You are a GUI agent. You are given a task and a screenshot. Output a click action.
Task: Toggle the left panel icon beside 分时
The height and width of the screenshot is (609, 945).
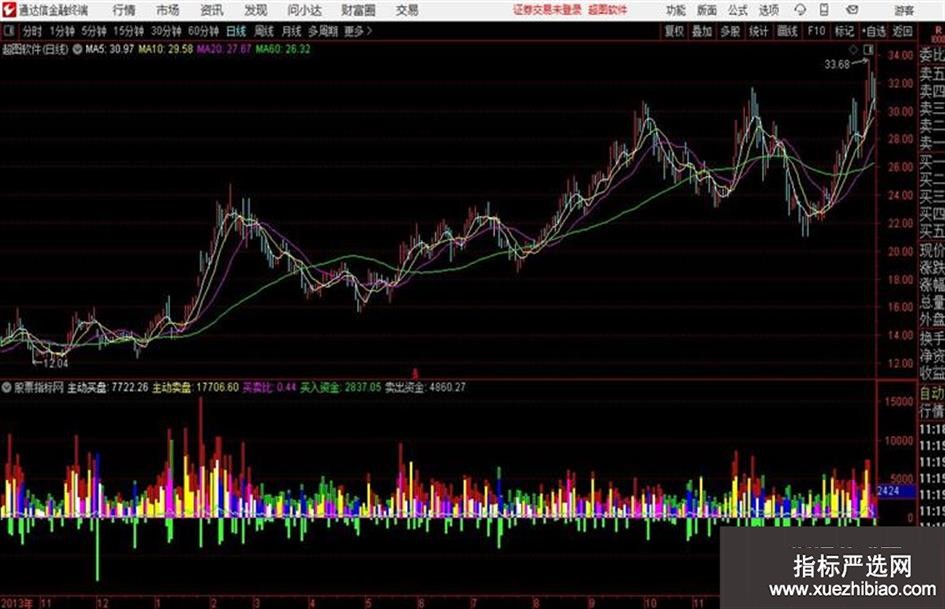[8, 31]
